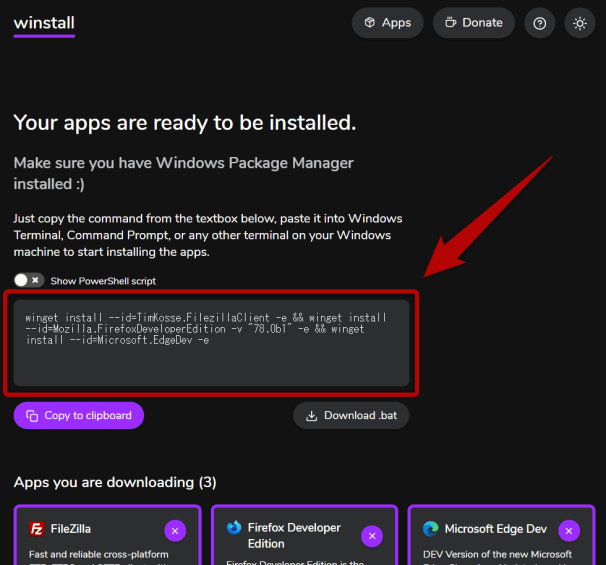
Task: Open the help question mark icon
Action: click(540, 23)
